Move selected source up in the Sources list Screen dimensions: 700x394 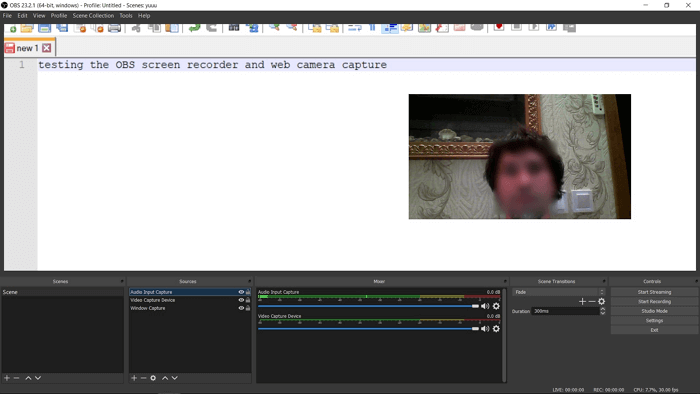(x=165, y=378)
